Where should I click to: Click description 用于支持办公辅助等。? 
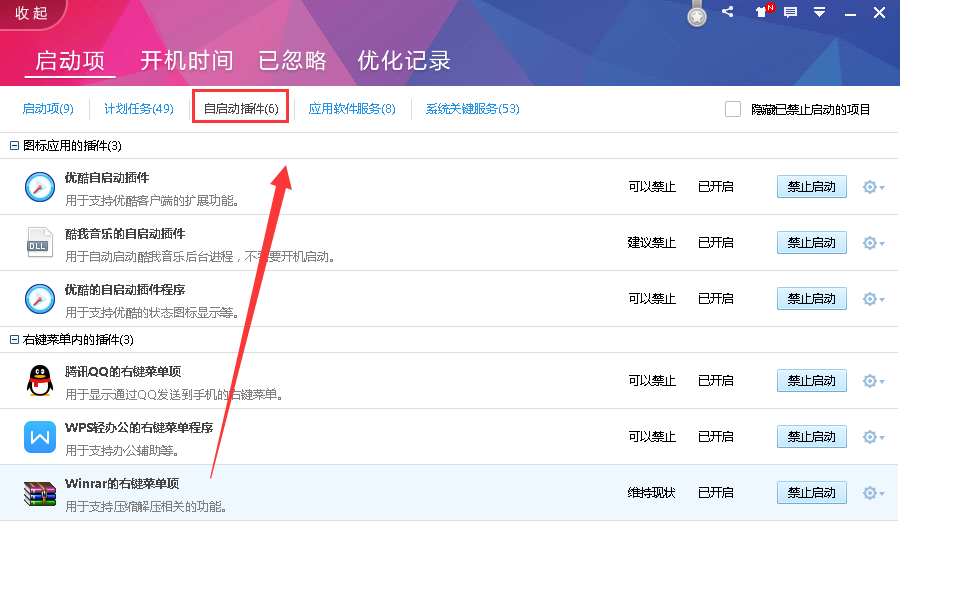point(123,451)
